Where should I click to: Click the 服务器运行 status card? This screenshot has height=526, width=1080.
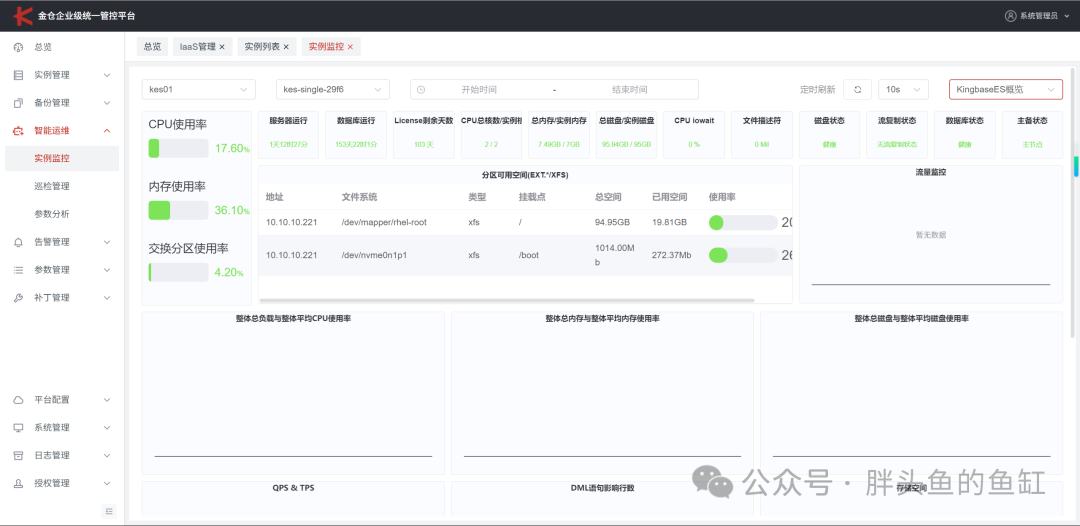[289, 134]
